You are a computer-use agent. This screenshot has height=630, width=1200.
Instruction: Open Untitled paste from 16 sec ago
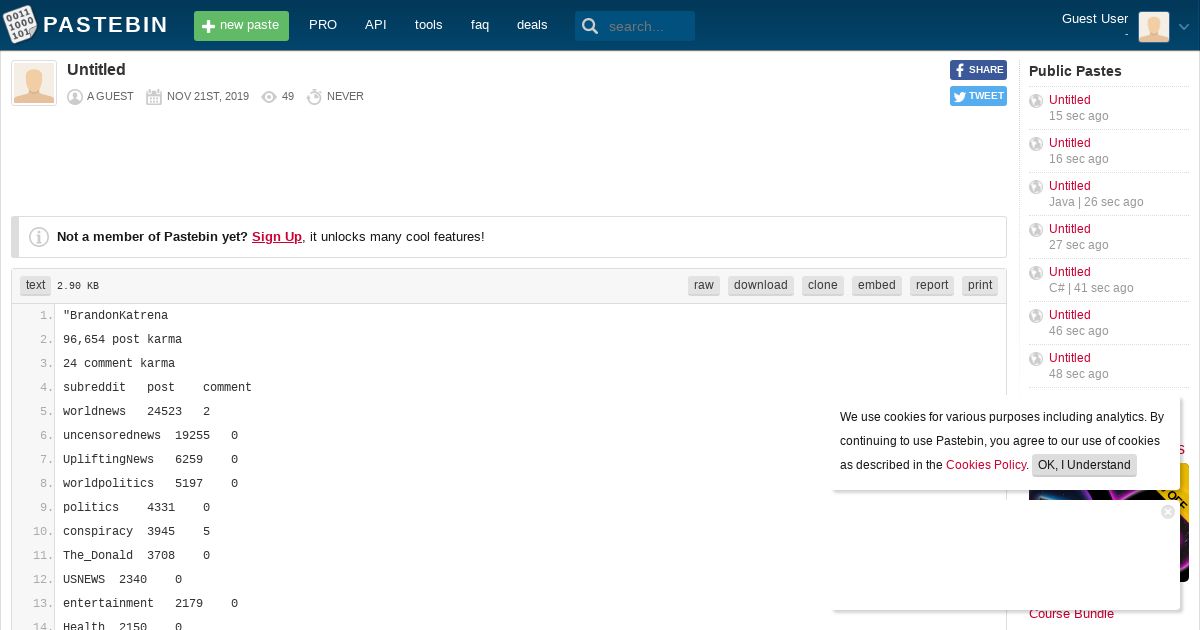pos(1070,143)
